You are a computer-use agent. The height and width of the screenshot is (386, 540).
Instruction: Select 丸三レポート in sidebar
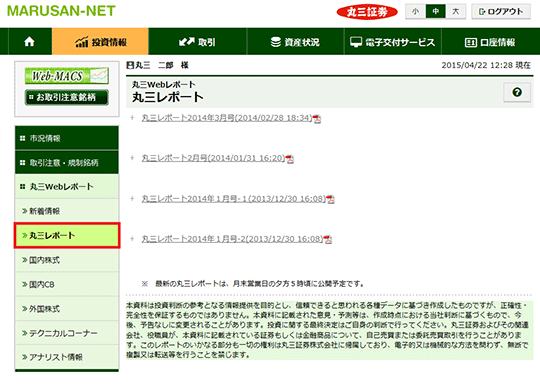point(67,235)
